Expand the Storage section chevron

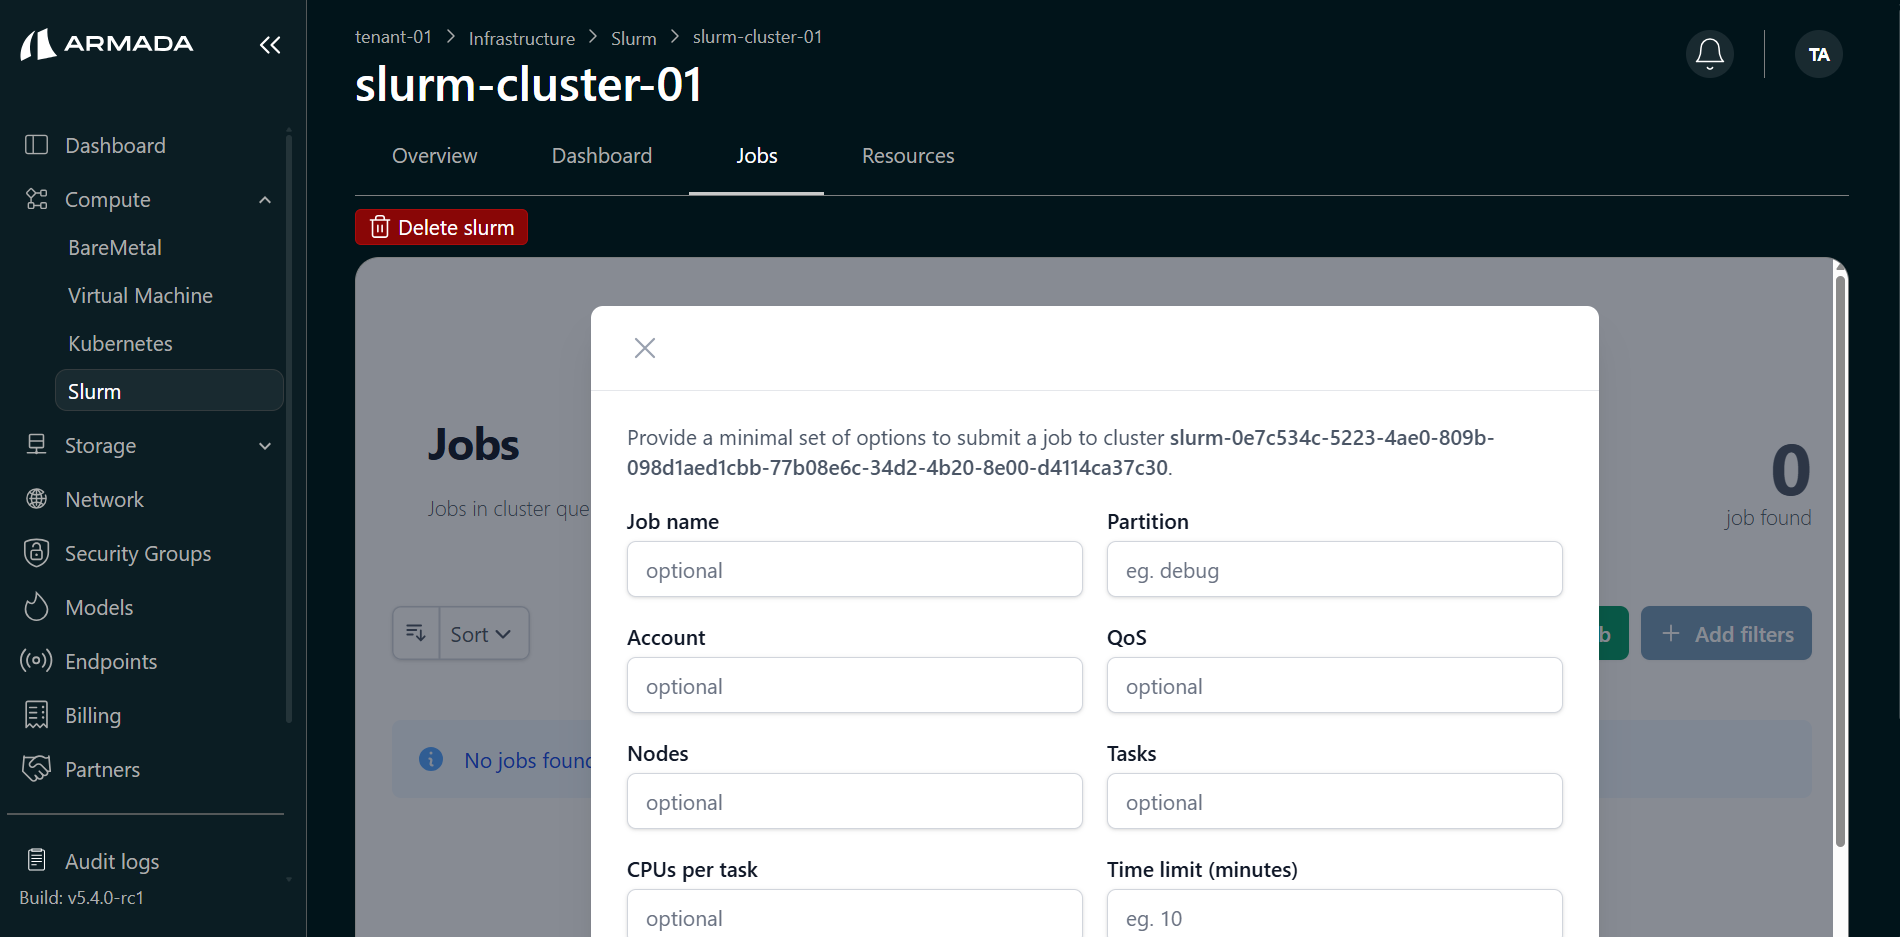click(x=265, y=446)
